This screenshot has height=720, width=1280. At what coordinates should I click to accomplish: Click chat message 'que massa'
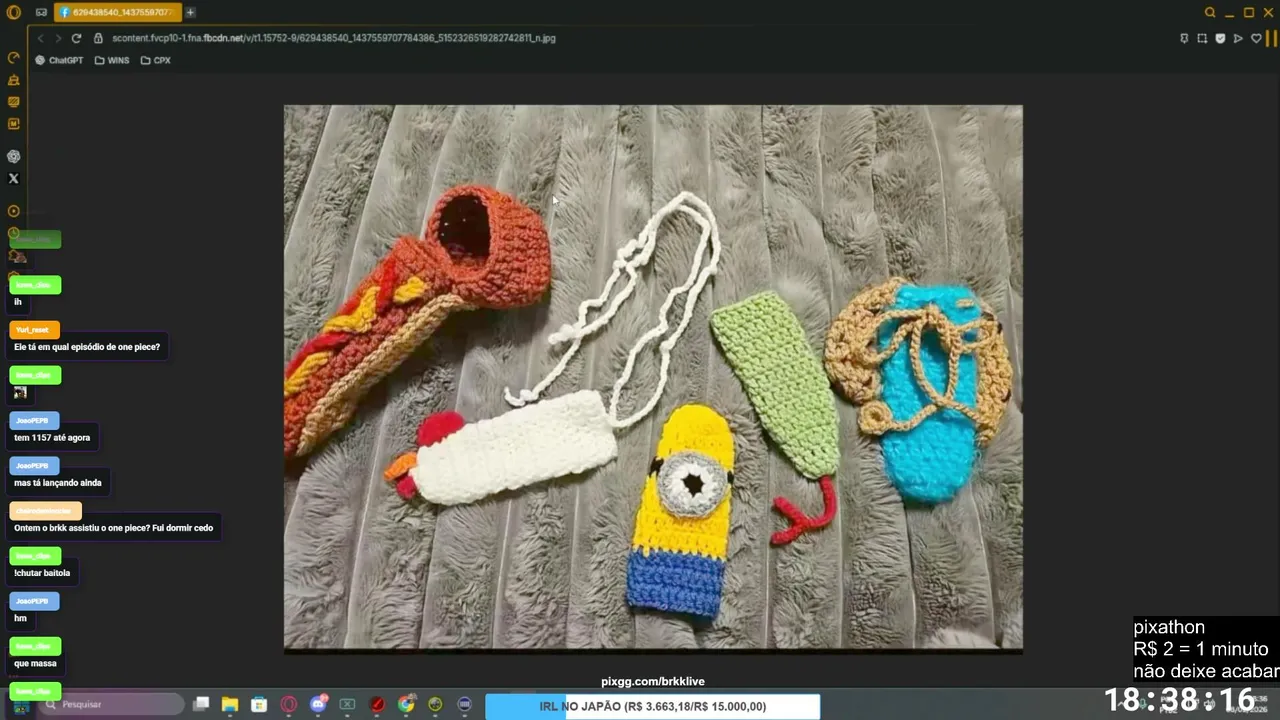click(35, 663)
